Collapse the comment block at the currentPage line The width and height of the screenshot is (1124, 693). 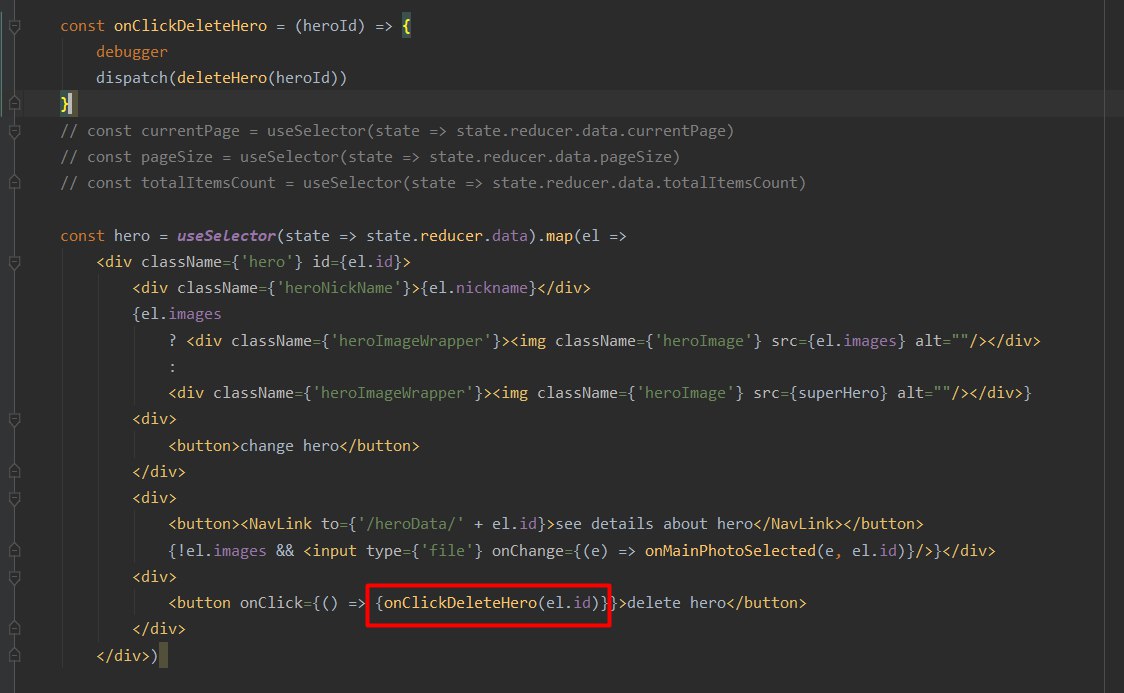point(14,131)
